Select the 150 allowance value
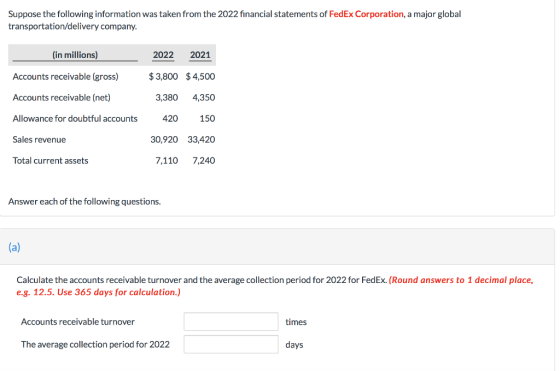Image resolution: width=560 pixels, height=371 pixels. pos(207,119)
